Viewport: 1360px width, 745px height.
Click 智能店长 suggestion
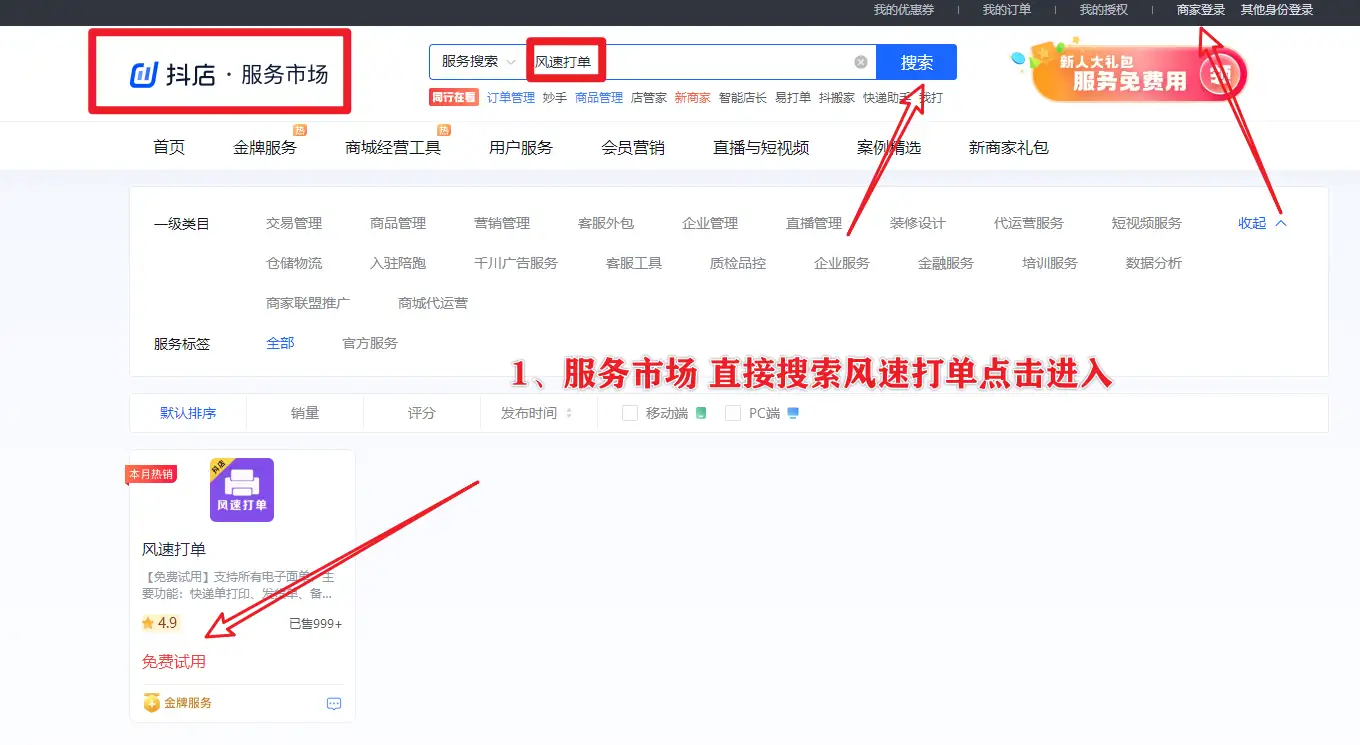click(743, 98)
